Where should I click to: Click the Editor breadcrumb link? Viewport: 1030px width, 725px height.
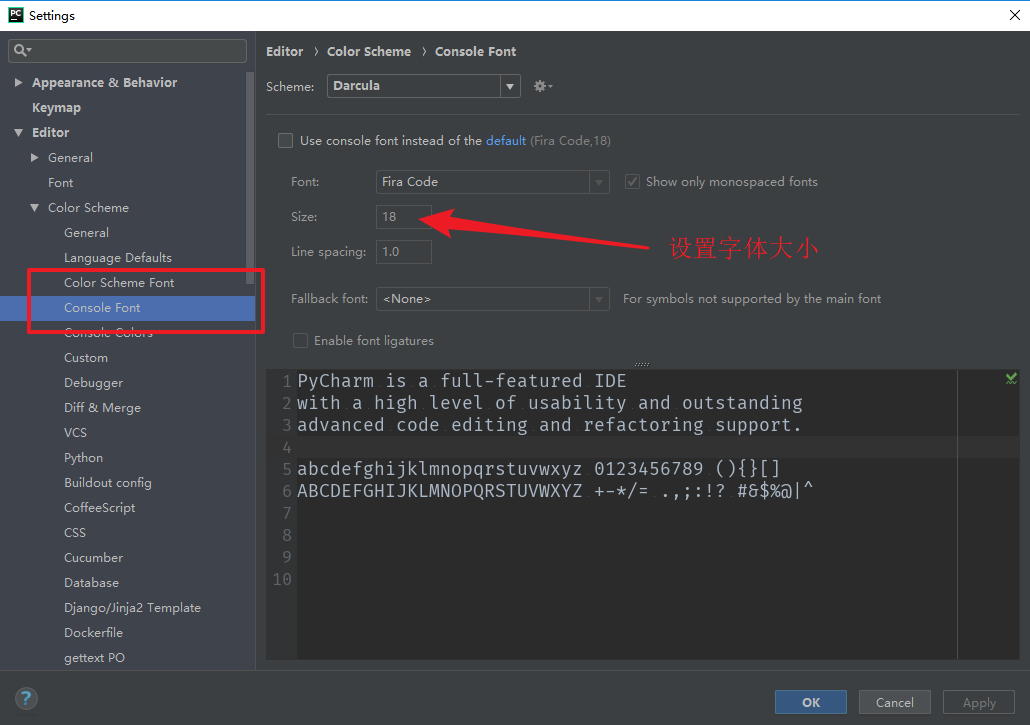284,51
